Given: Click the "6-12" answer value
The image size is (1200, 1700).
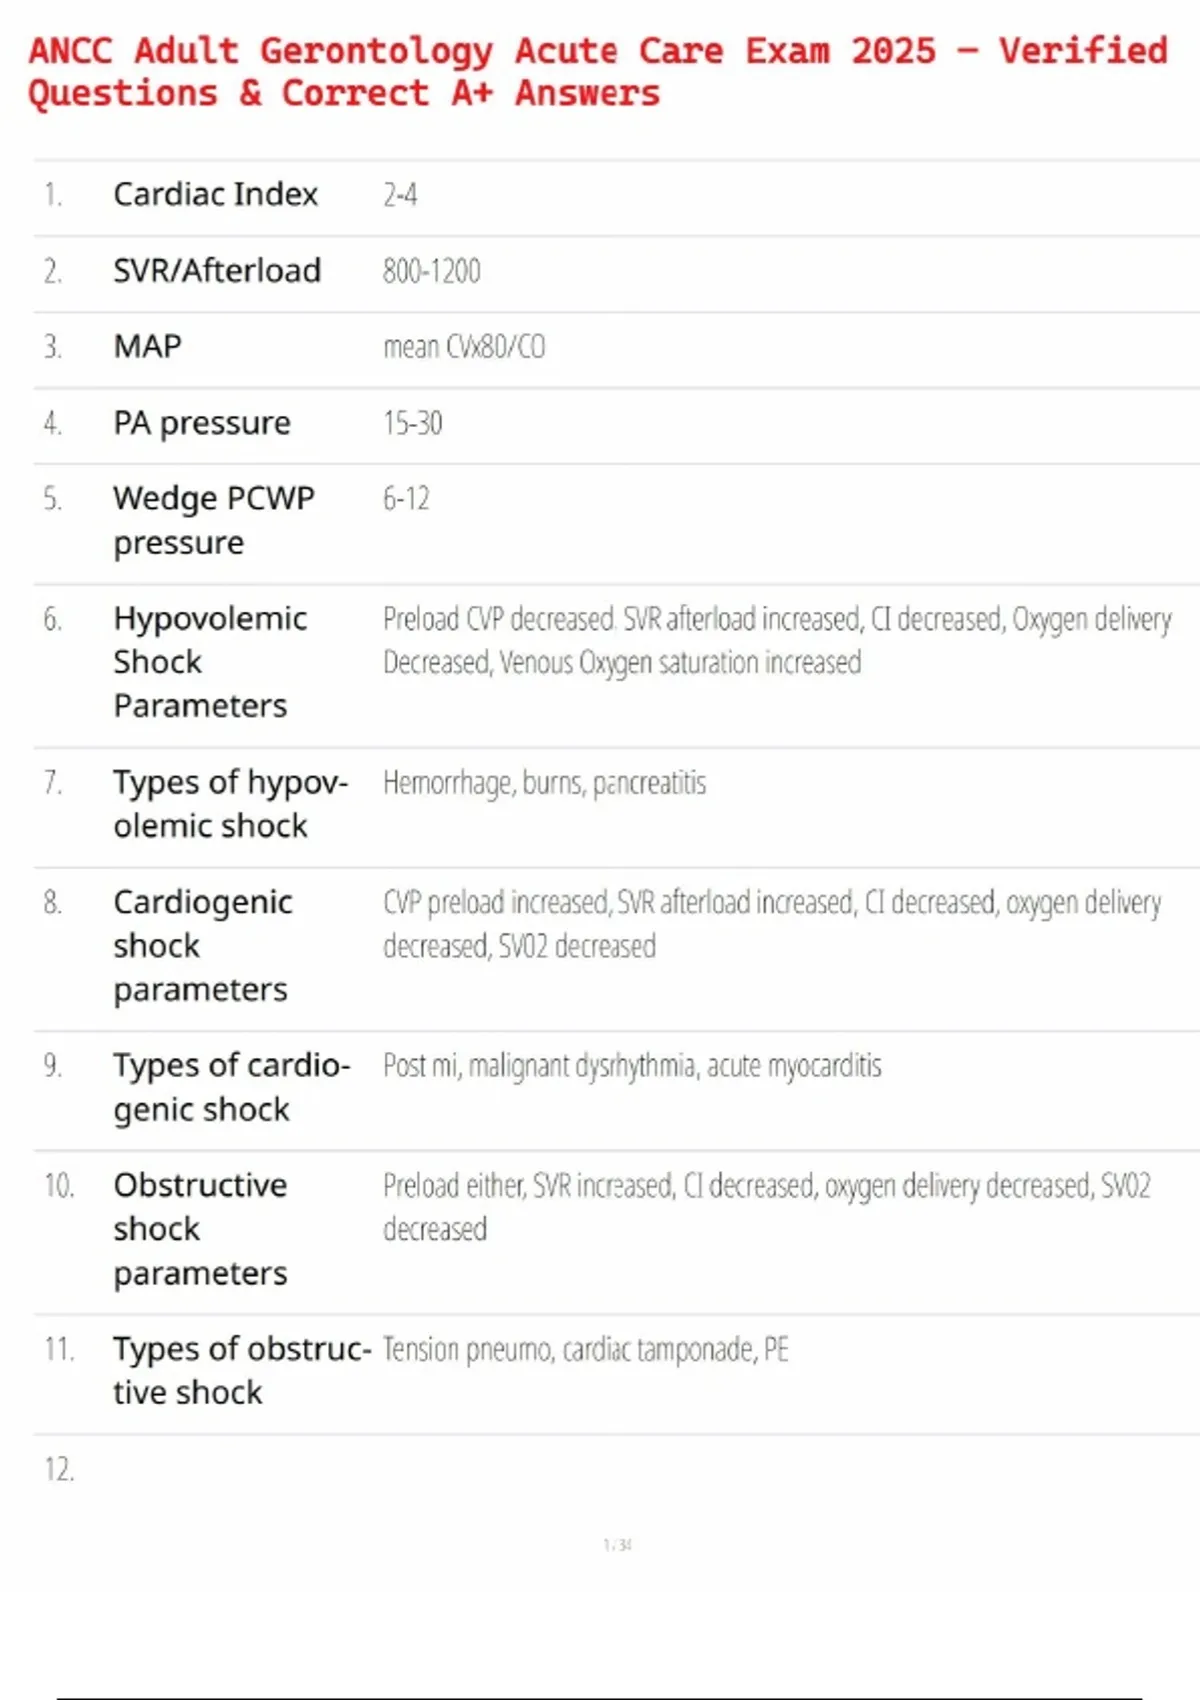Looking at the screenshot, I should coord(406,498).
